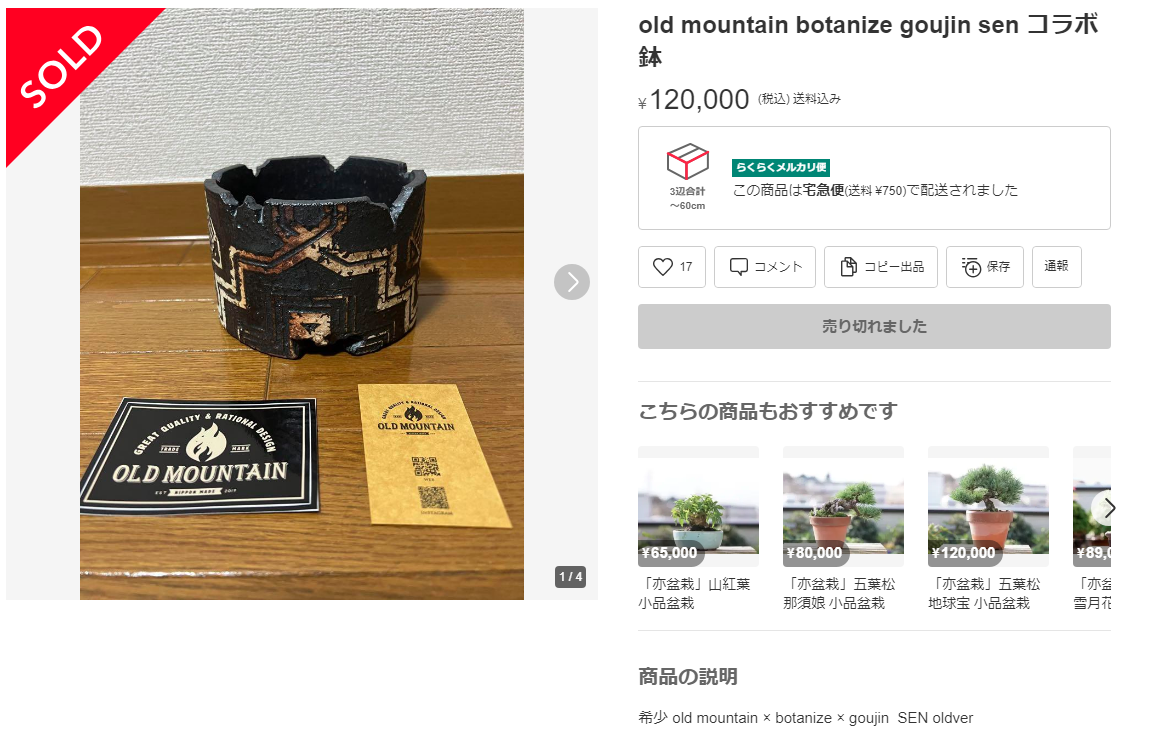Viewport: 1170px width, 729px height.
Task: Click the 「亦盆栽」五葉松 那須娘 title link
Action: pyautogui.click(x=839, y=593)
